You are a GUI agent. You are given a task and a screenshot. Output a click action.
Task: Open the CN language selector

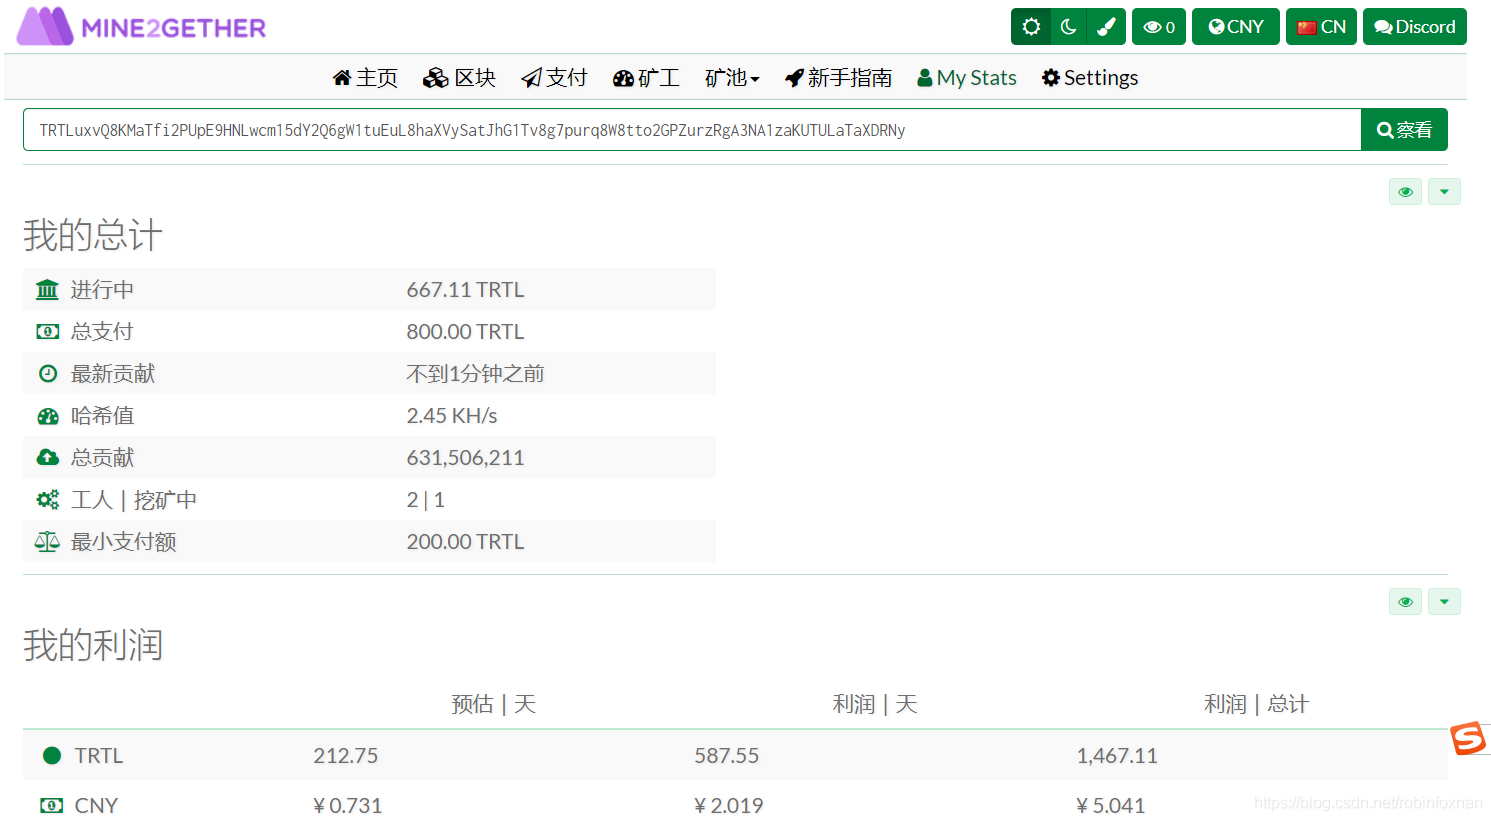tap(1321, 27)
